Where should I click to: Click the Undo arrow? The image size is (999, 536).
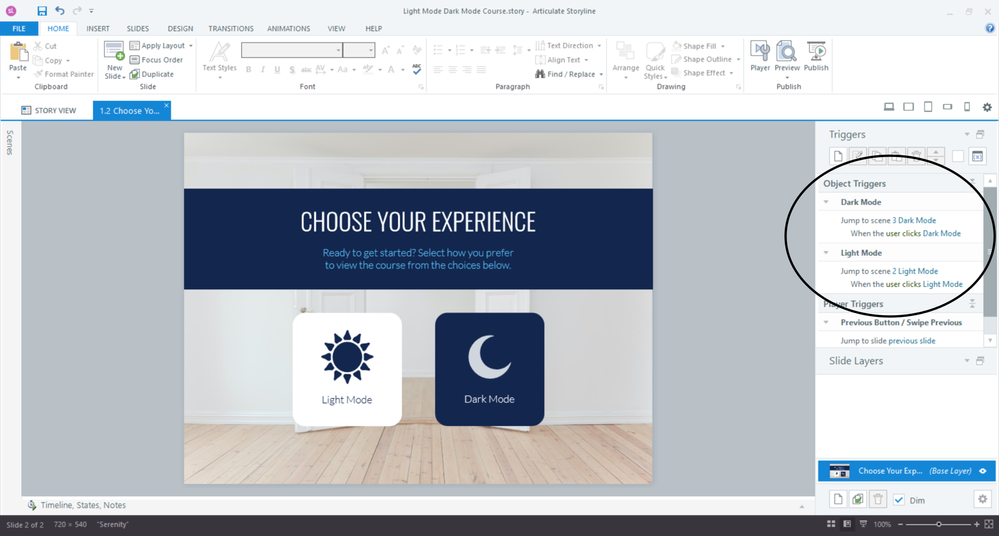point(60,10)
